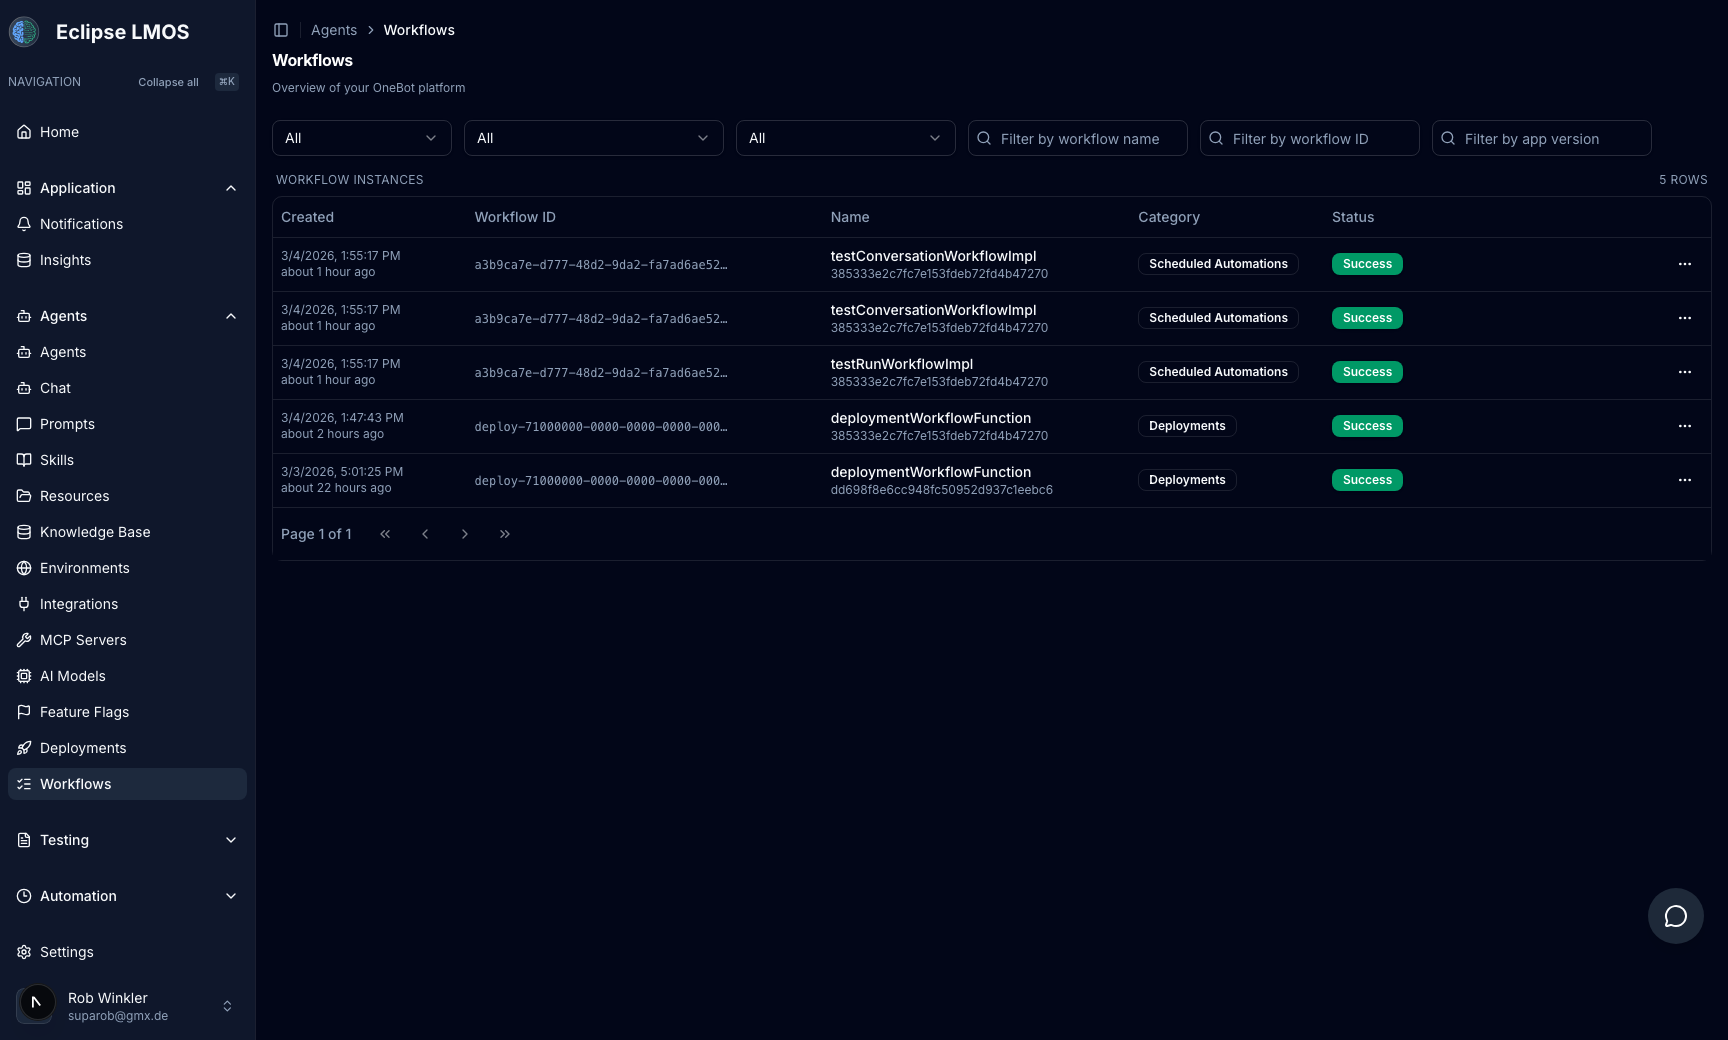1728x1040 pixels.
Task: Focus Filter by workflow ID field
Action: coord(1310,138)
